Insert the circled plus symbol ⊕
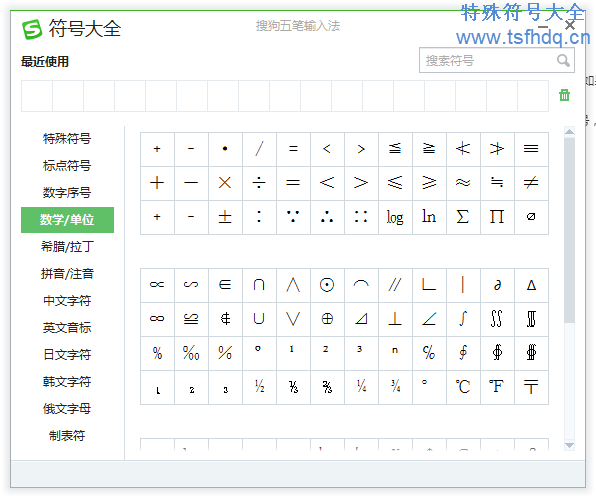Image resolution: width=596 pixels, height=498 pixels. [x=327, y=319]
